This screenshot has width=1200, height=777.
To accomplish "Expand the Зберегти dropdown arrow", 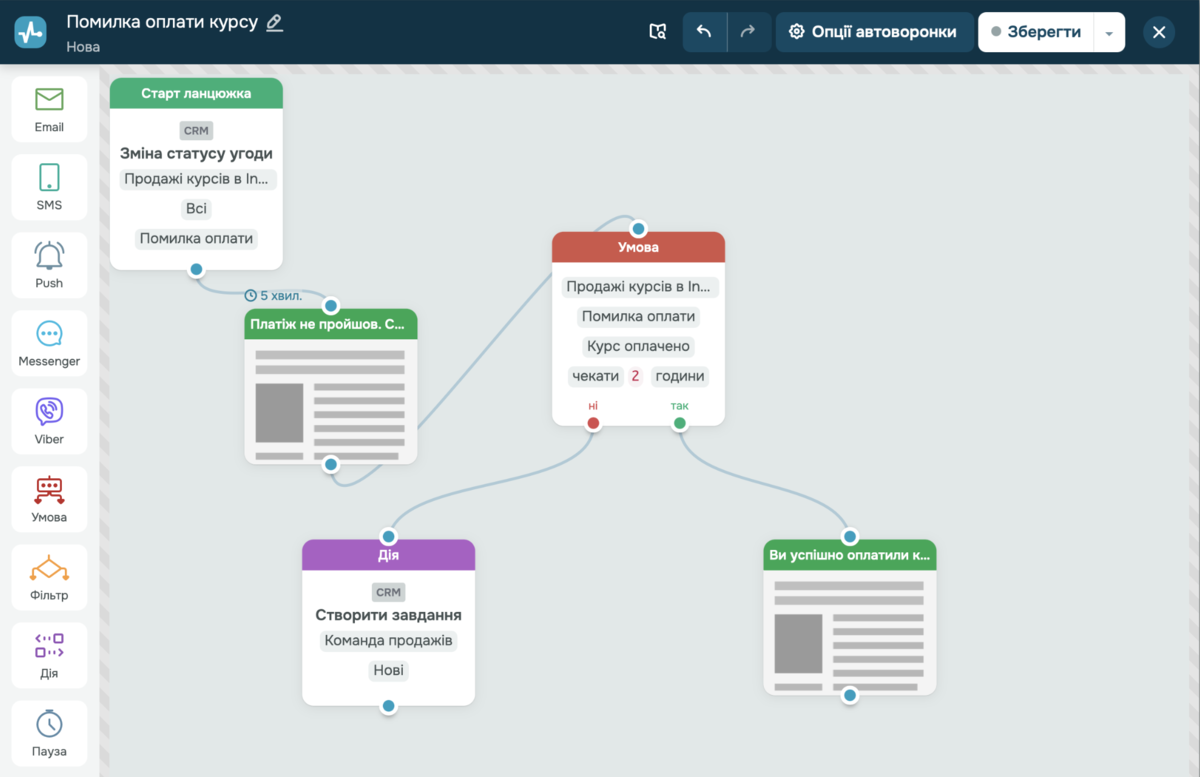I will click(x=1109, y=32).
